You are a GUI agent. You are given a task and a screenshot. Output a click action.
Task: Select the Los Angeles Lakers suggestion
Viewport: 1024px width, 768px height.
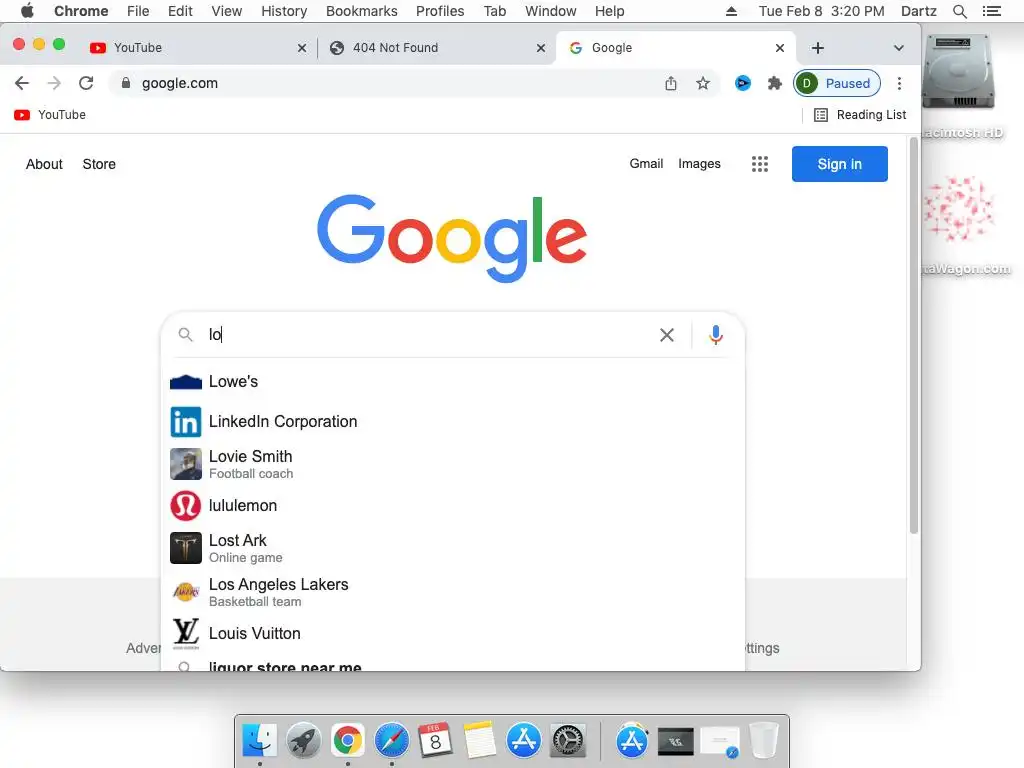pos(452,592)
